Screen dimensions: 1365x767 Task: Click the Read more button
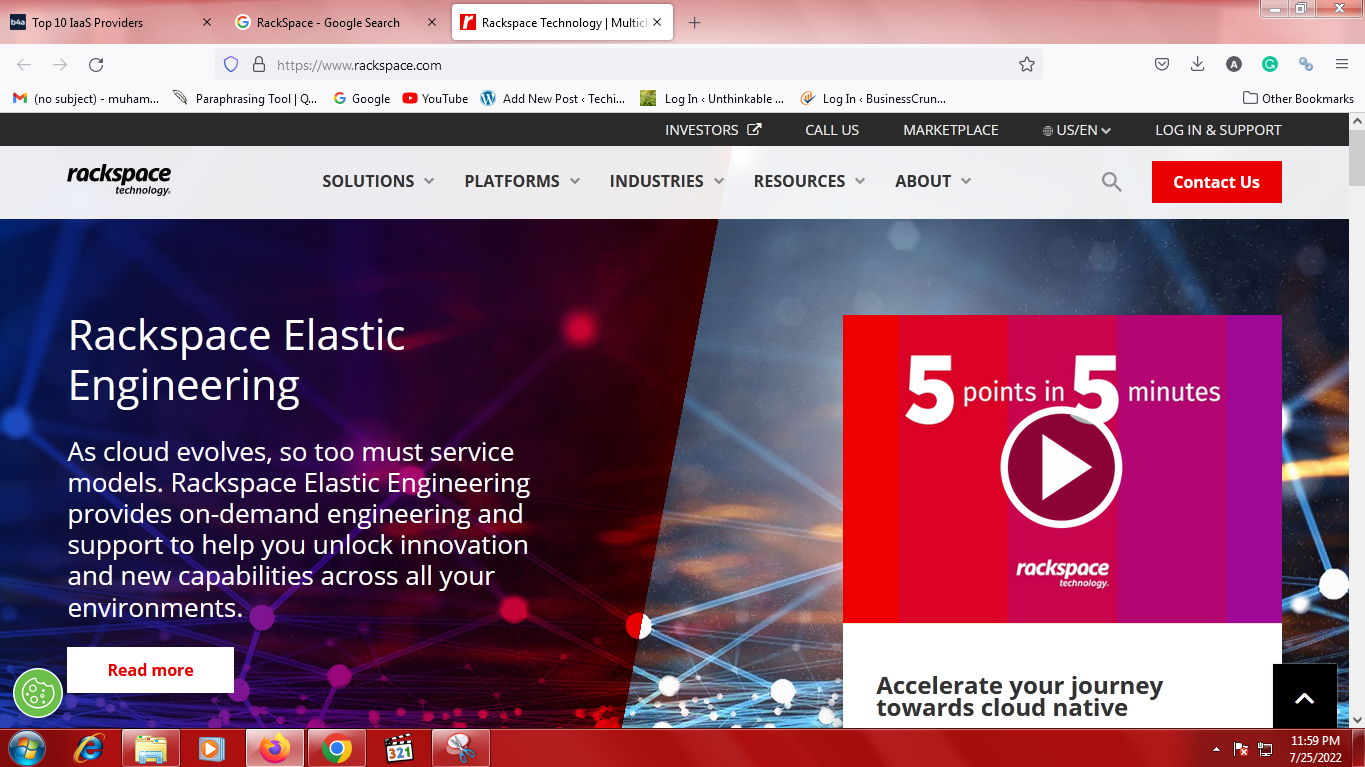click(x=150, y=670)
